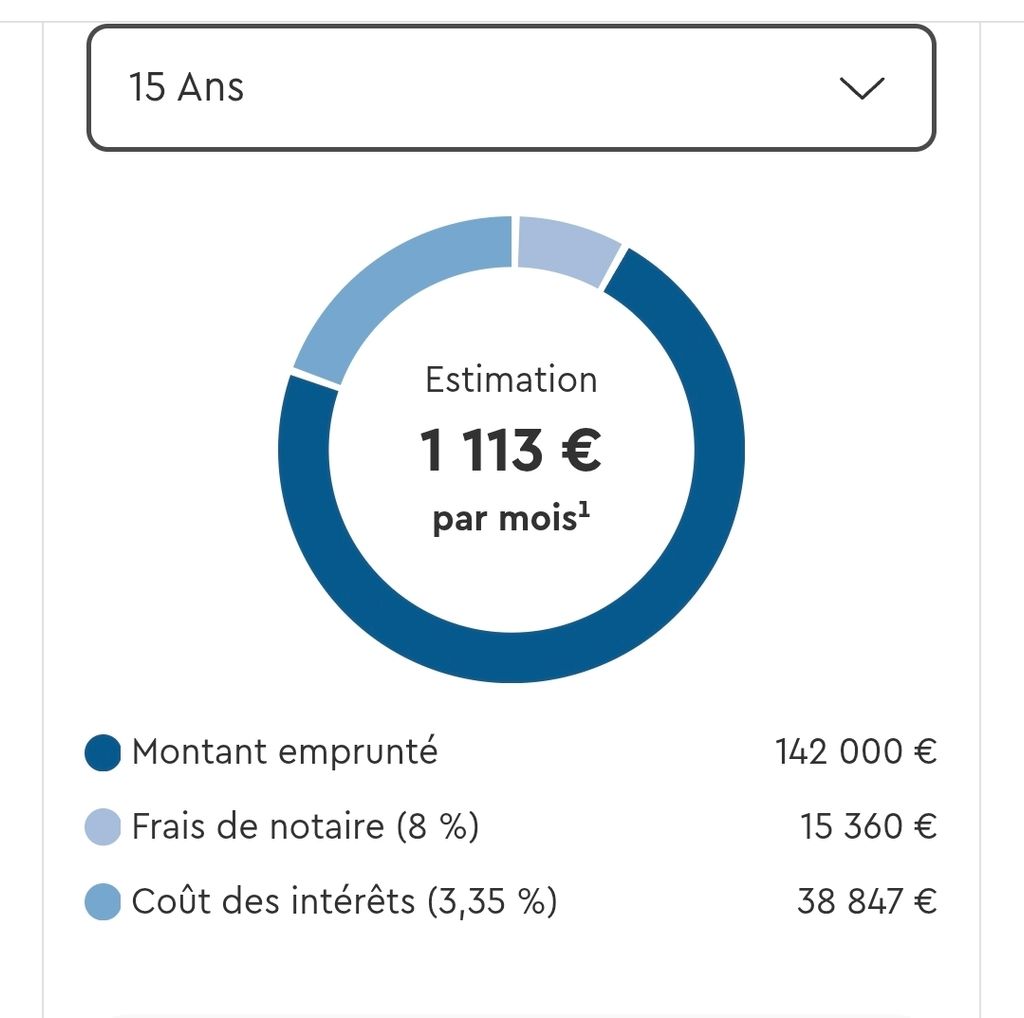Click the pale notary fees donut segment

point(567,248)
